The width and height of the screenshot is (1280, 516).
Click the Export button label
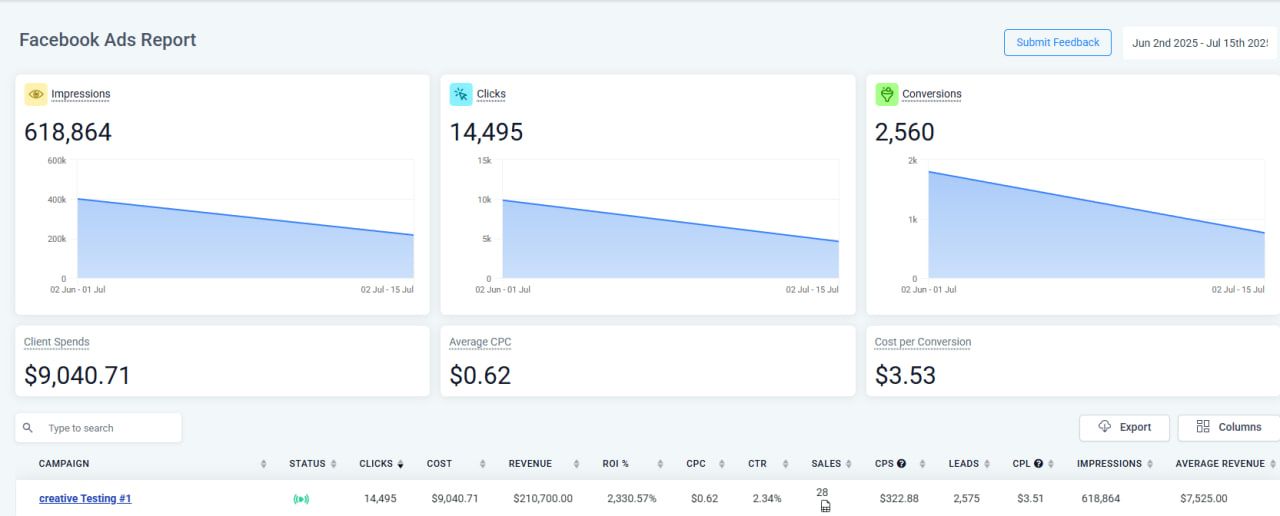1135,427
